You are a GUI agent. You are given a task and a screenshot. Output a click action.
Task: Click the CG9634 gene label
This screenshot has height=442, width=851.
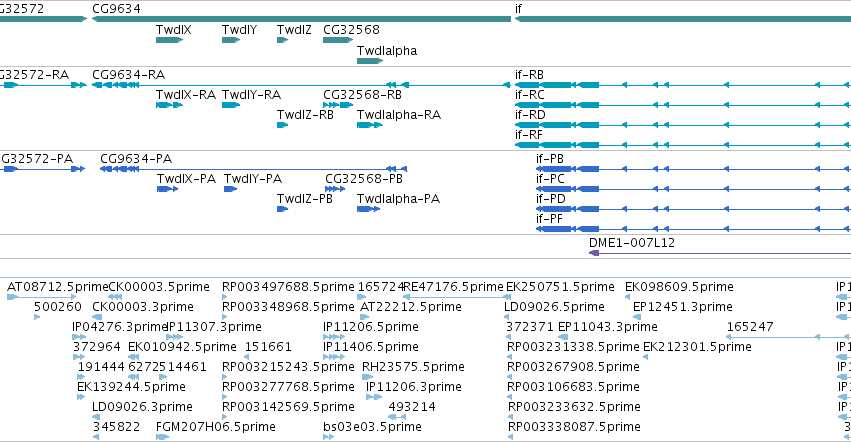(x=116, y=9)
